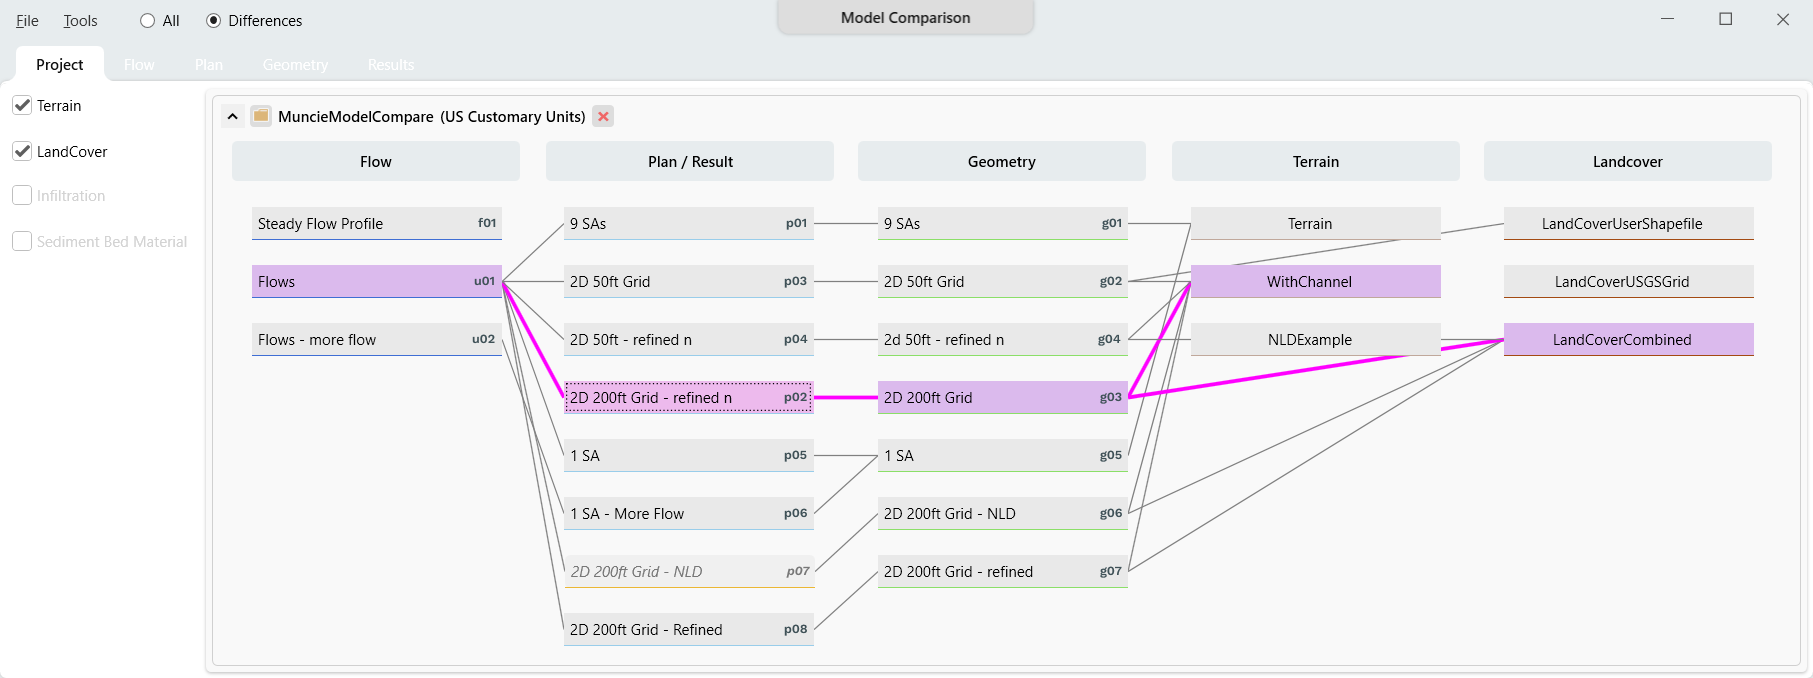Remove MuncieModelCompare project with red X
The width and height of the screenshot is (1813, 678).
603,116
